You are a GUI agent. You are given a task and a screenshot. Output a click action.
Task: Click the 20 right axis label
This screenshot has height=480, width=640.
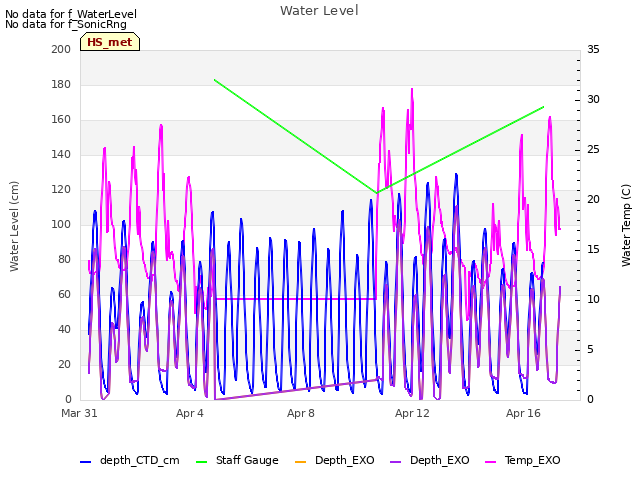[593, 200]
